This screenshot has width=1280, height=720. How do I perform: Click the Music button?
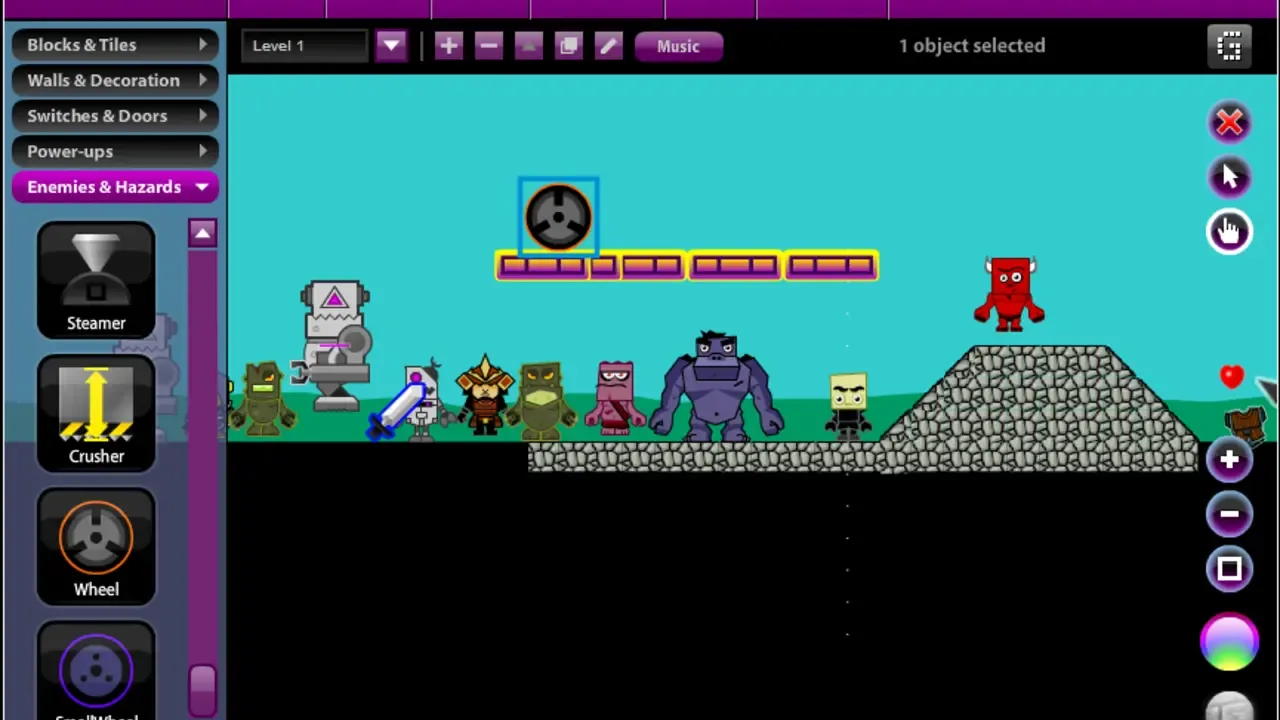tap(678, 46)
